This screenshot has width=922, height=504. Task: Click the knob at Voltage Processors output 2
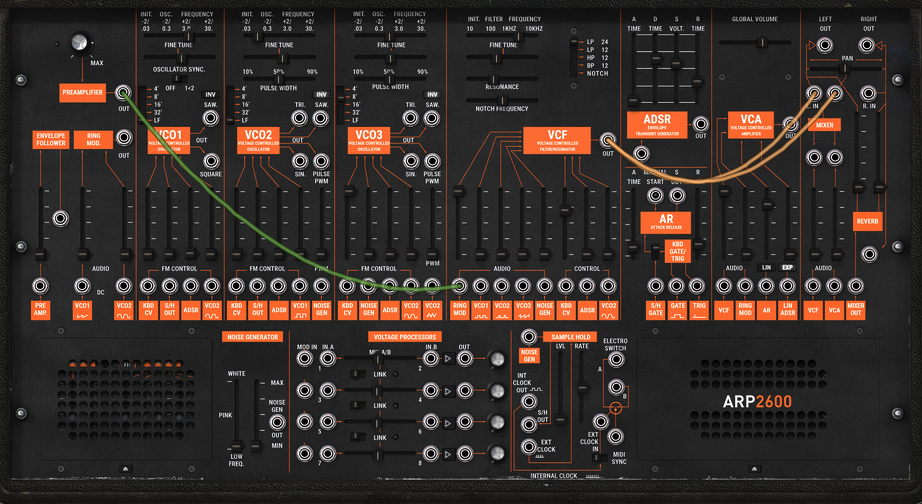(x=497, y=359)
